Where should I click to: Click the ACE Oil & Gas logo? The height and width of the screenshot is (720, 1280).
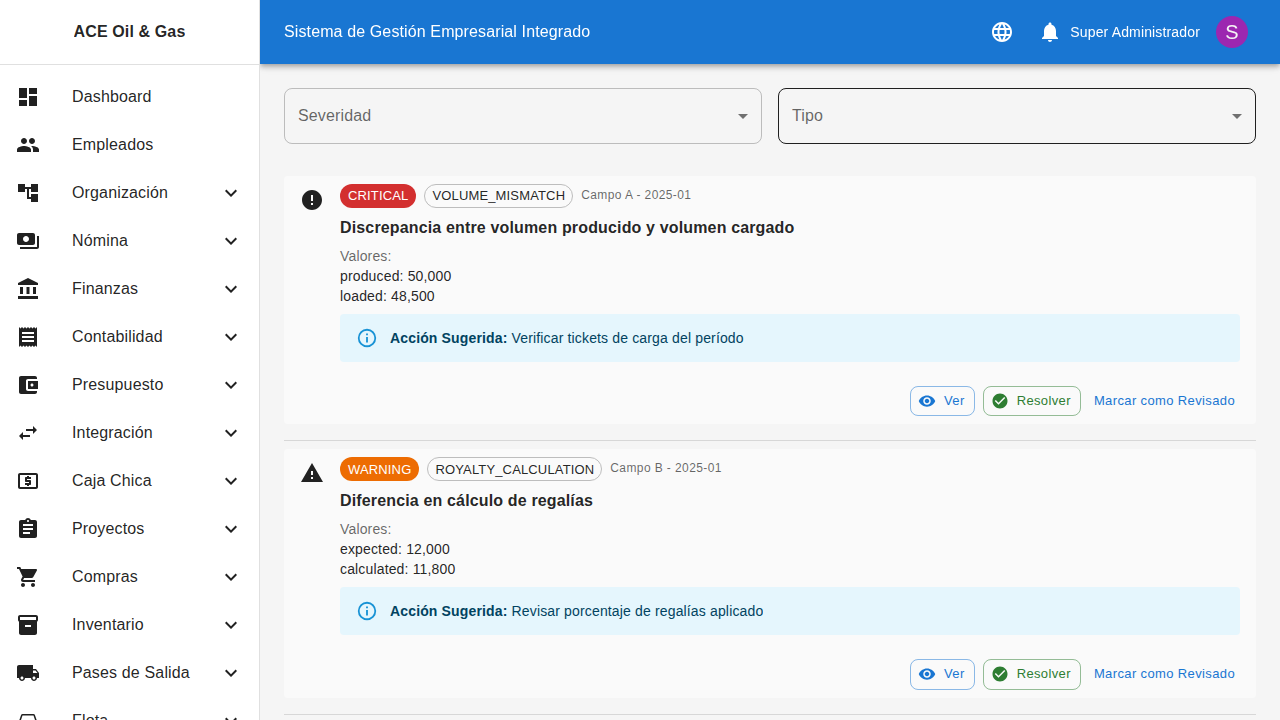pyautogui.click(x=129, y=31)
